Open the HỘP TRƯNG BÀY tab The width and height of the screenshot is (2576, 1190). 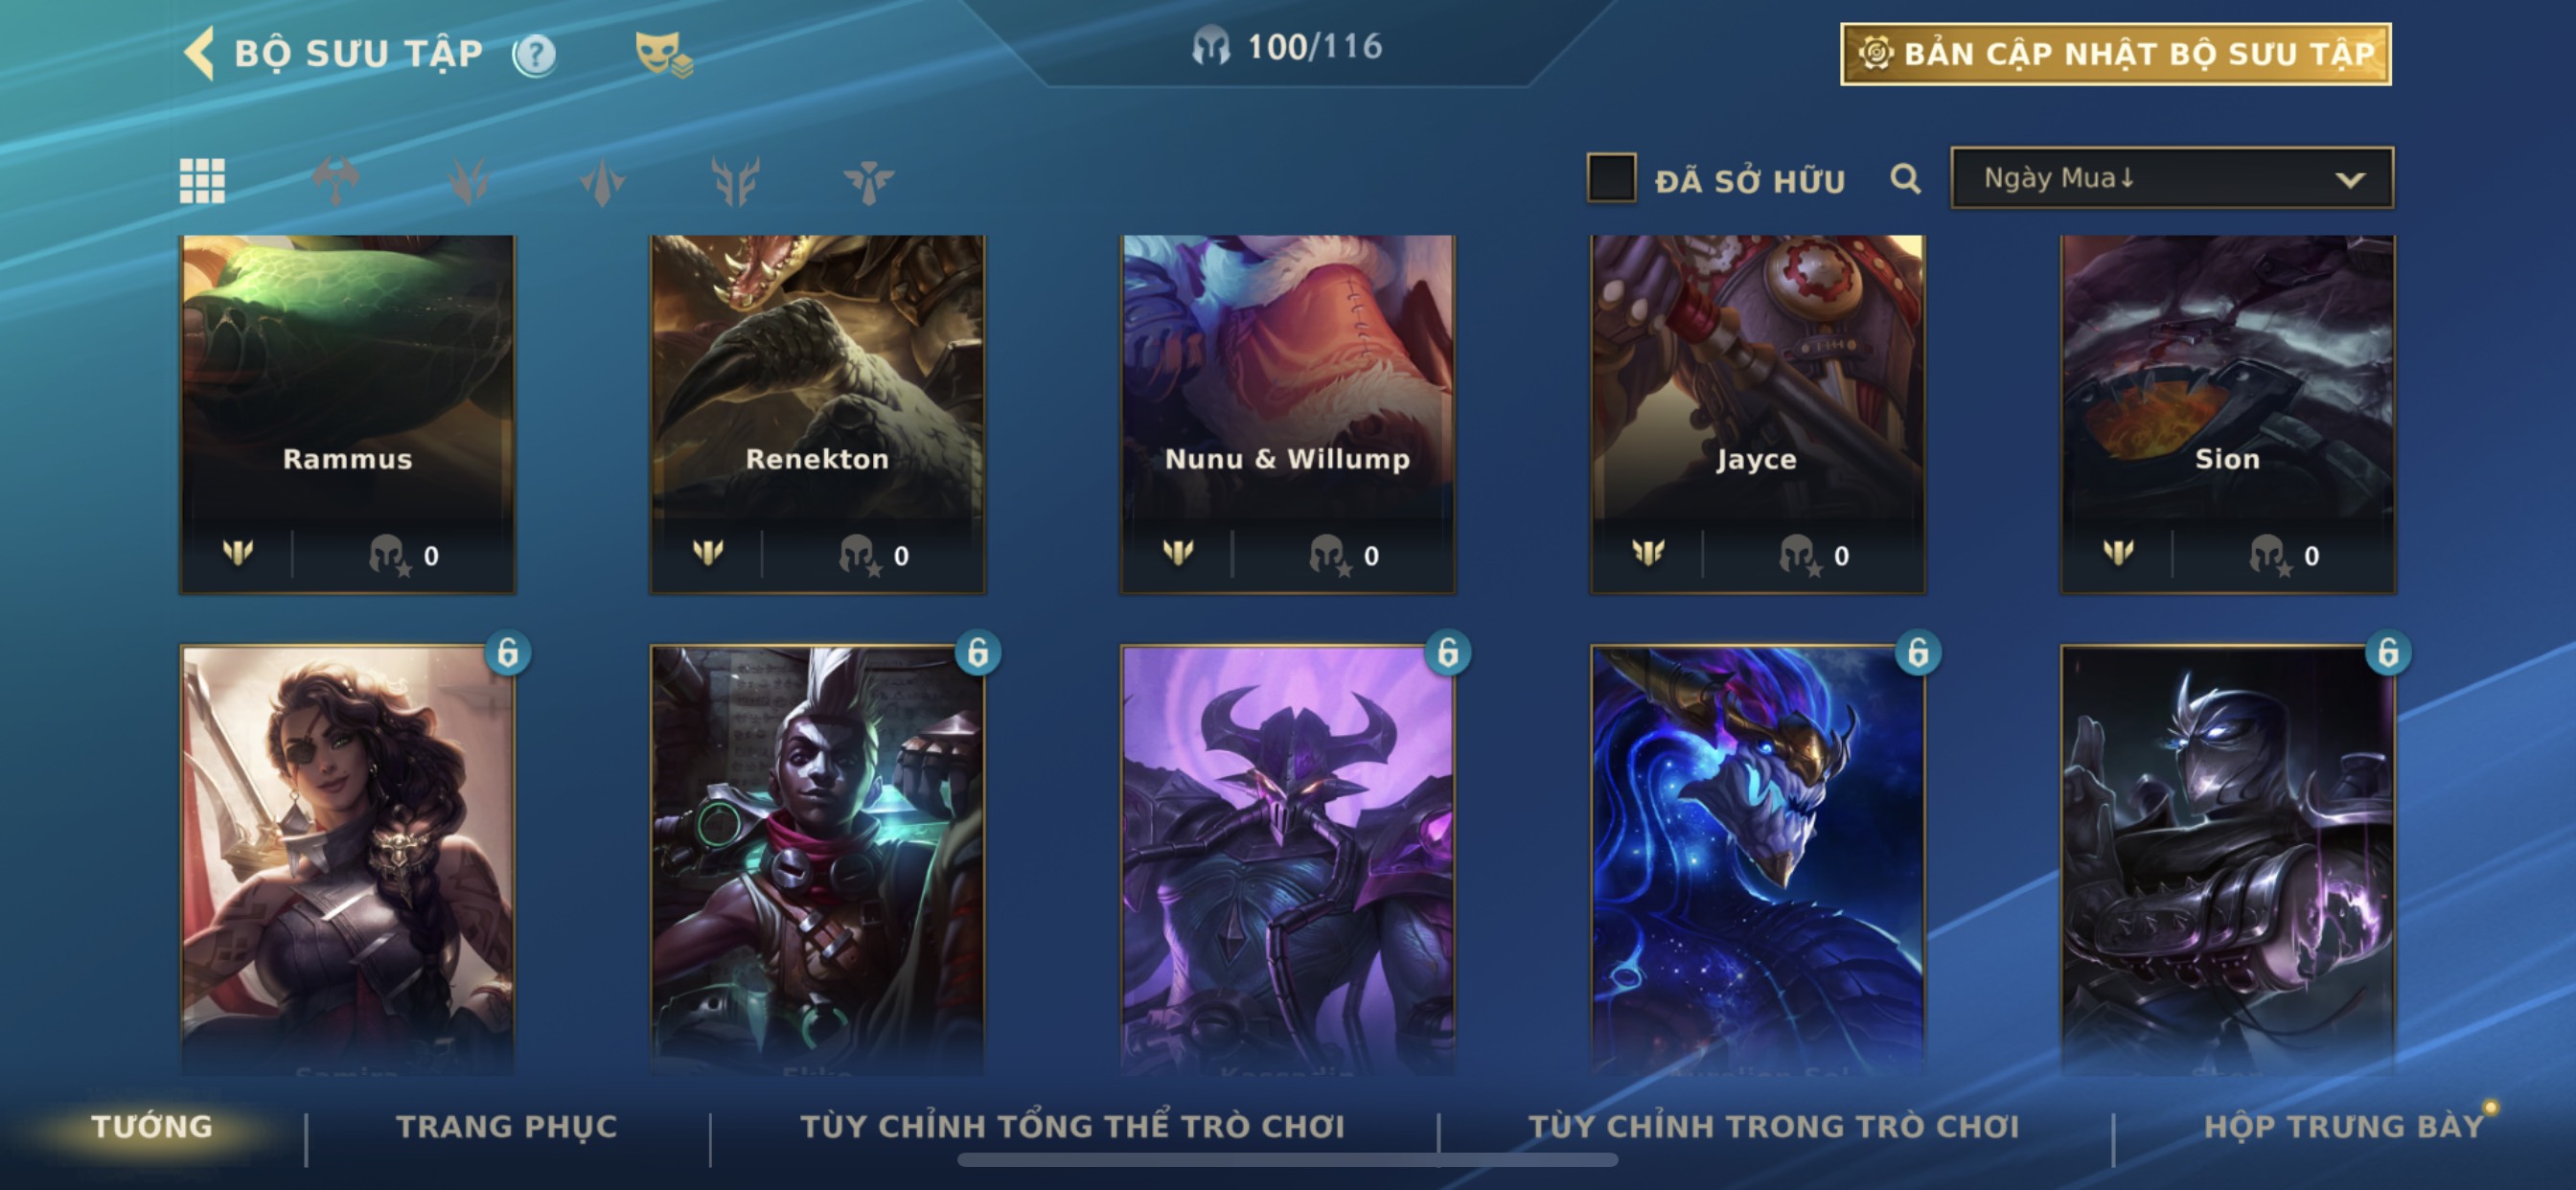pos(2344,1126)
